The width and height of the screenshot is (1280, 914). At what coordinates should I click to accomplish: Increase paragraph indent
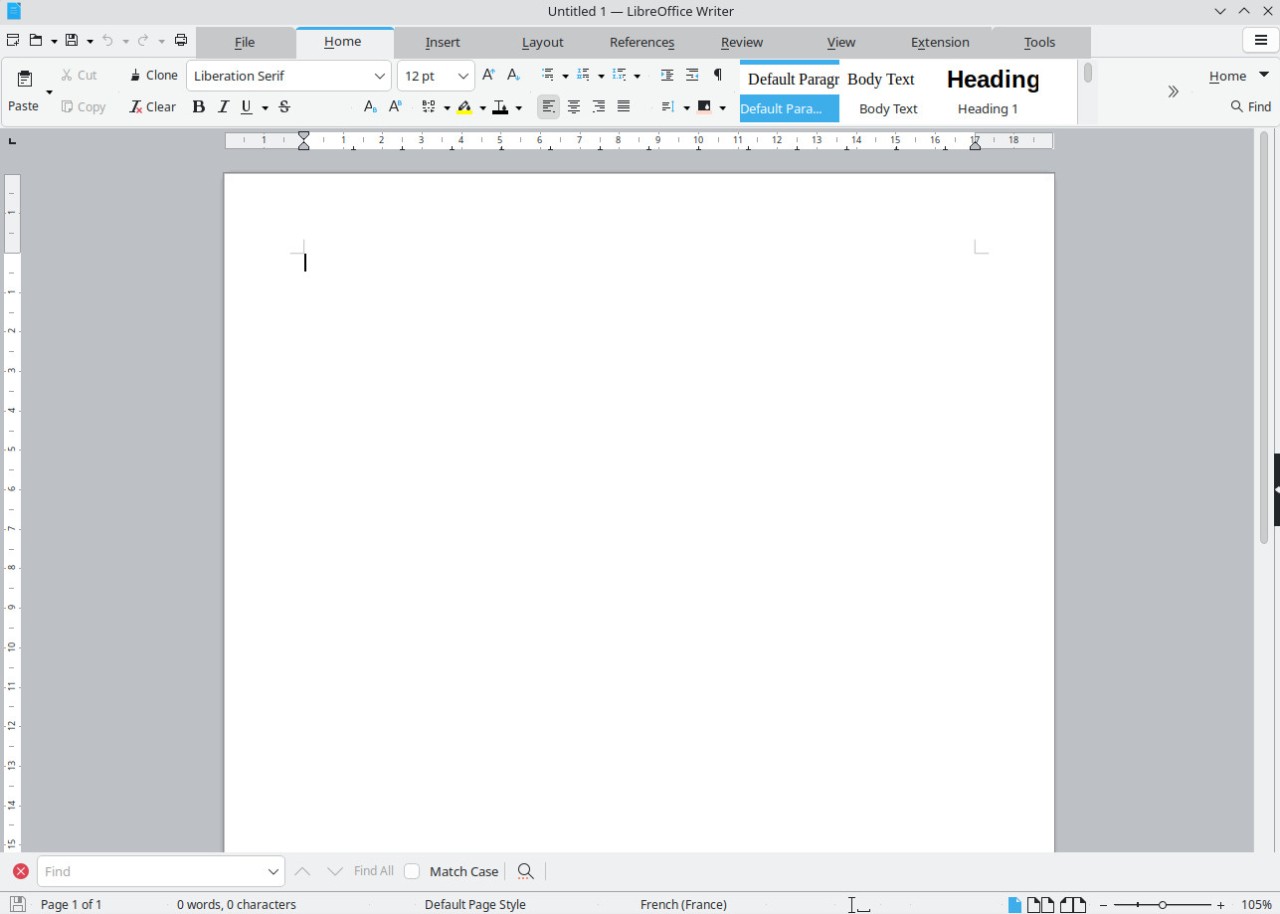point(667,74)
